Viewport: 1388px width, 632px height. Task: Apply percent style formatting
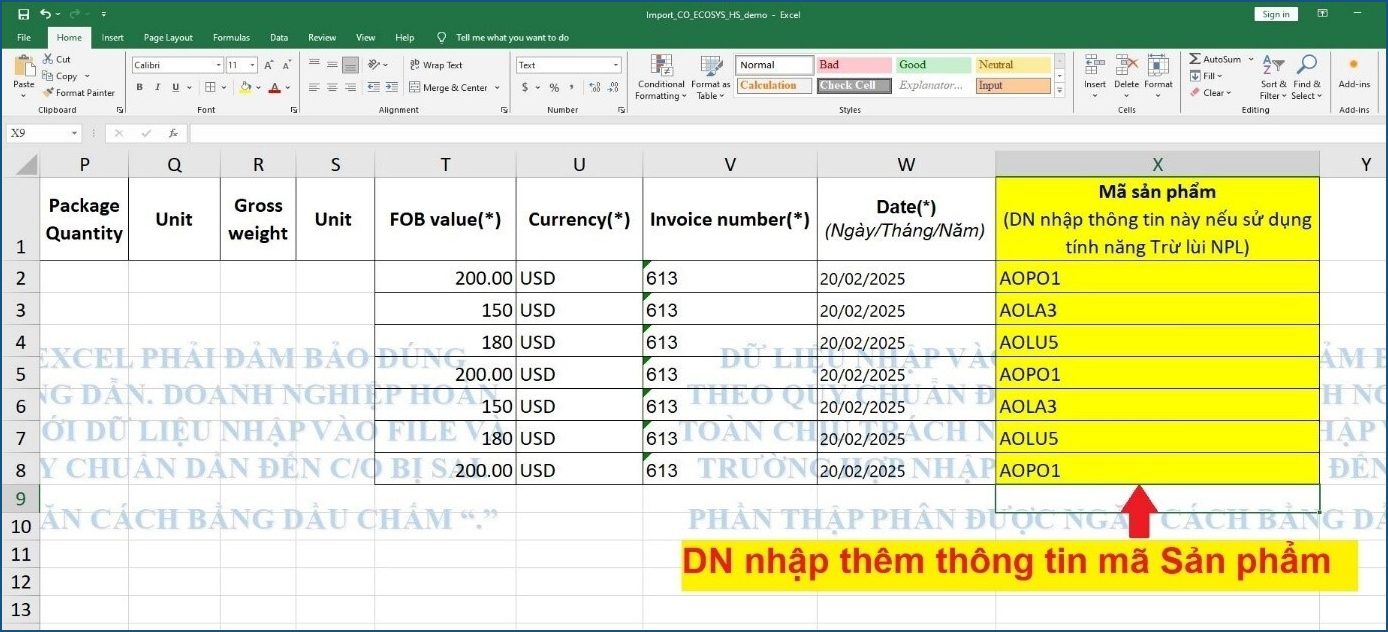tap(554, 88)
